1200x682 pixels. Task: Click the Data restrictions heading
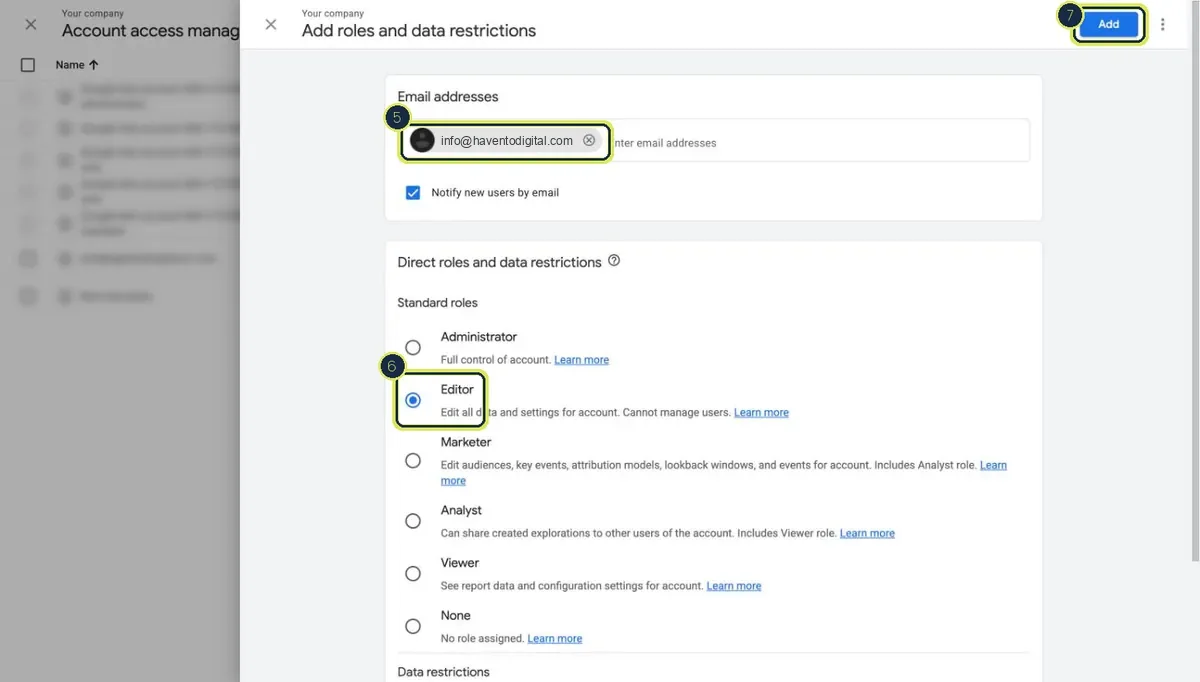[x=443, y=672]
